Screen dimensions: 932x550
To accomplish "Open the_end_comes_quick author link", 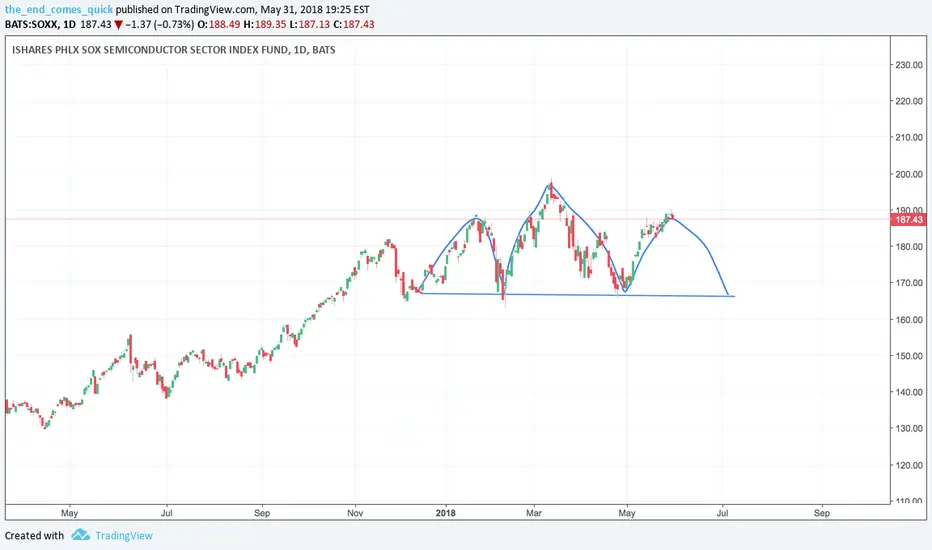I will point(58,10).
